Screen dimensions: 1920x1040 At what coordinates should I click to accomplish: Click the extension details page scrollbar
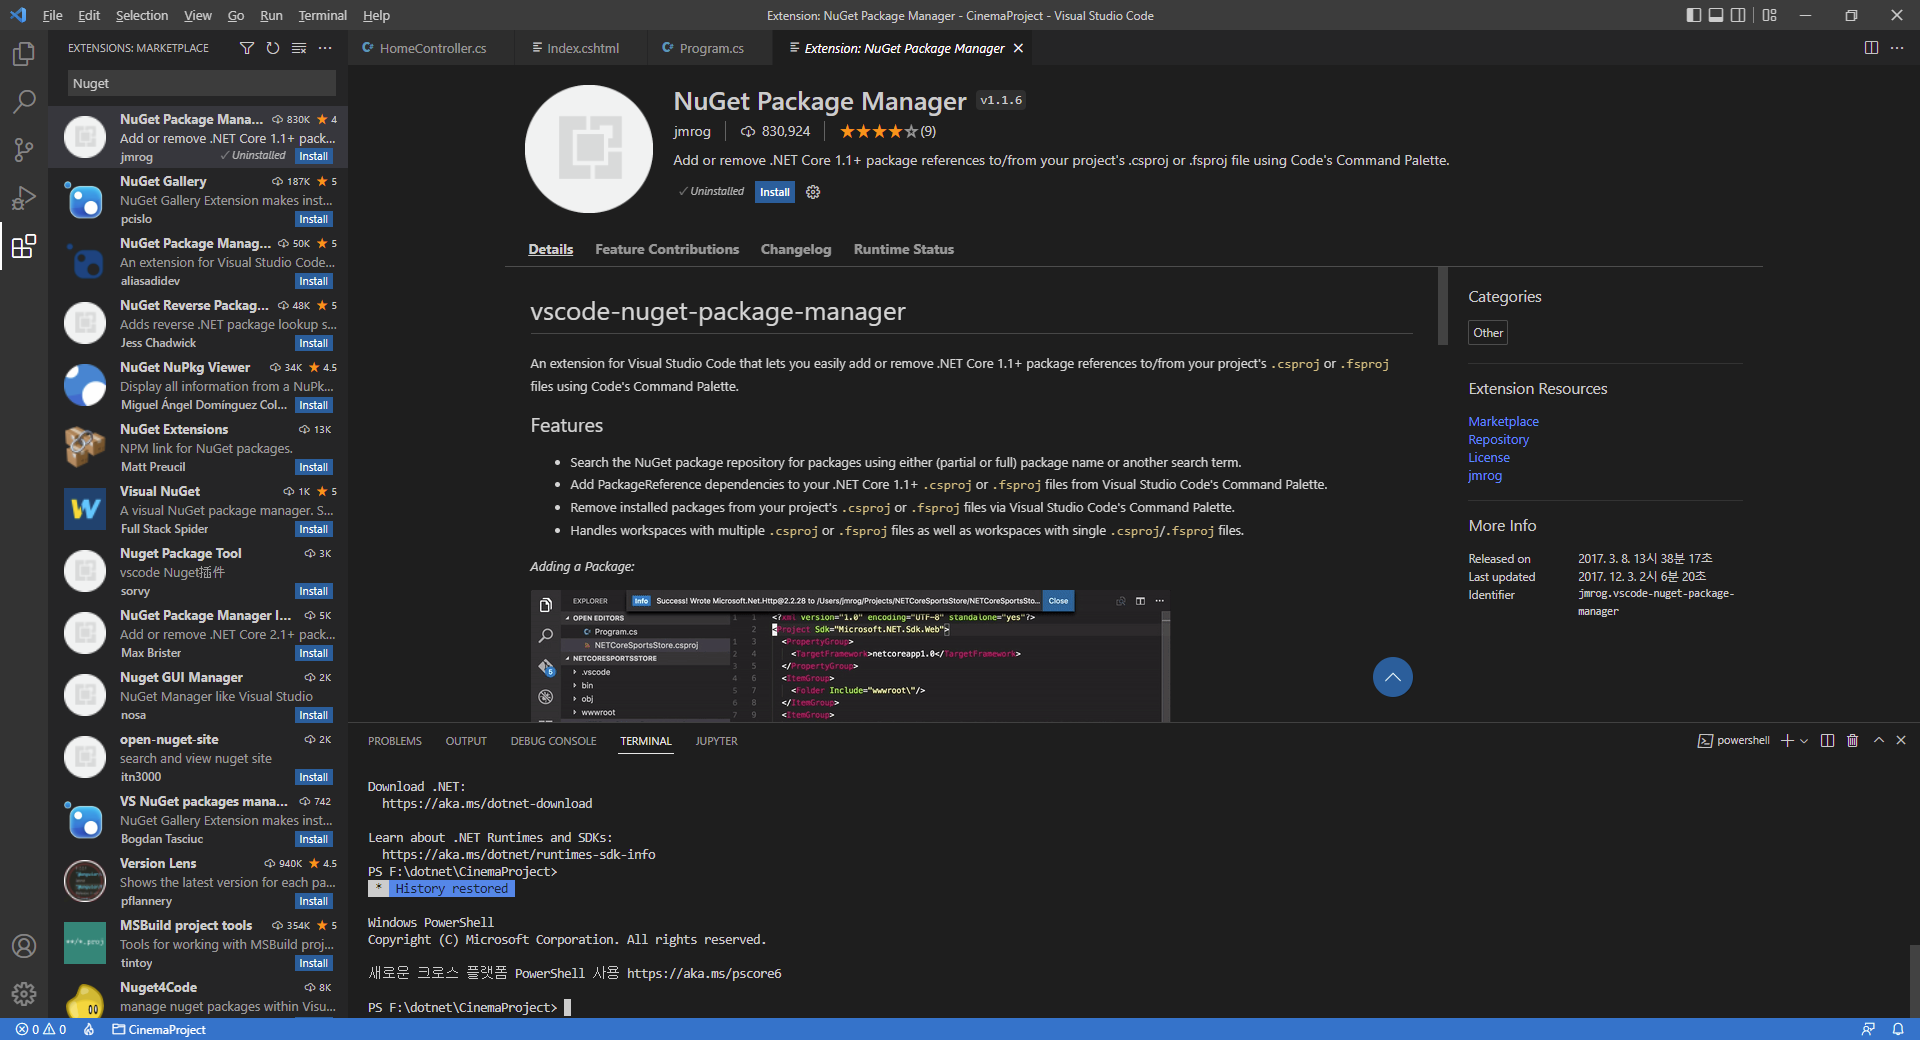1442,306
